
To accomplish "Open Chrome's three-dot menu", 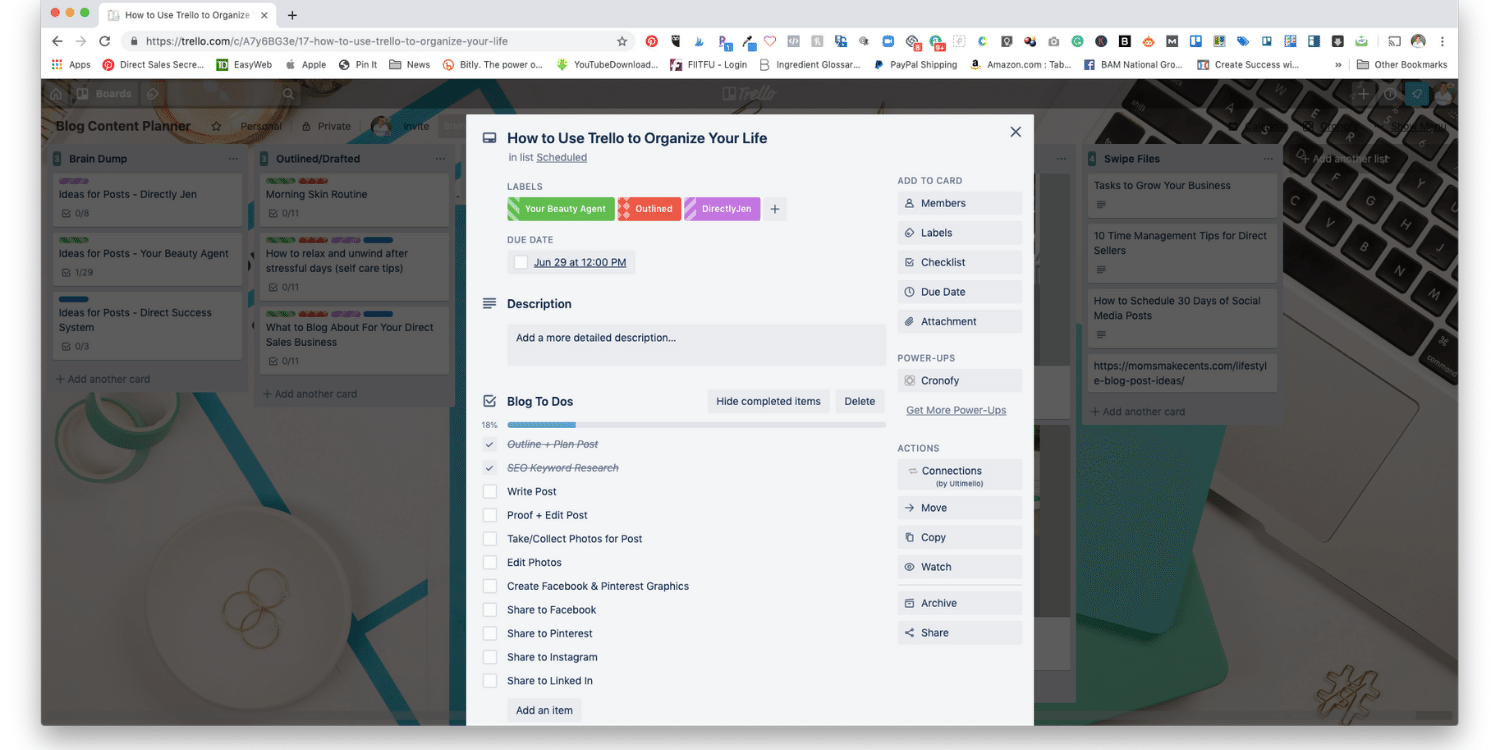I will tap(1442, 41).
